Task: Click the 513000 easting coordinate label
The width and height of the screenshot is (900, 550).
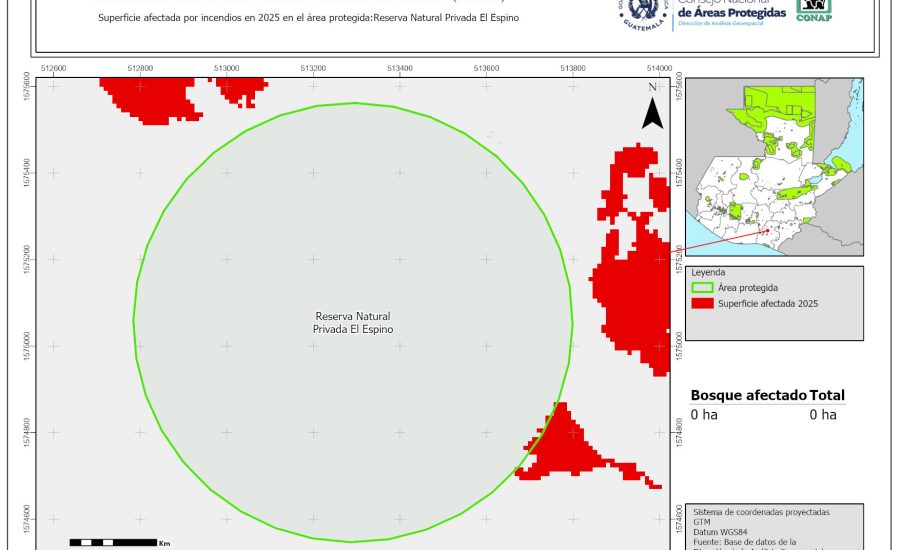Action: pyautogui.click(x=226, y=68)
